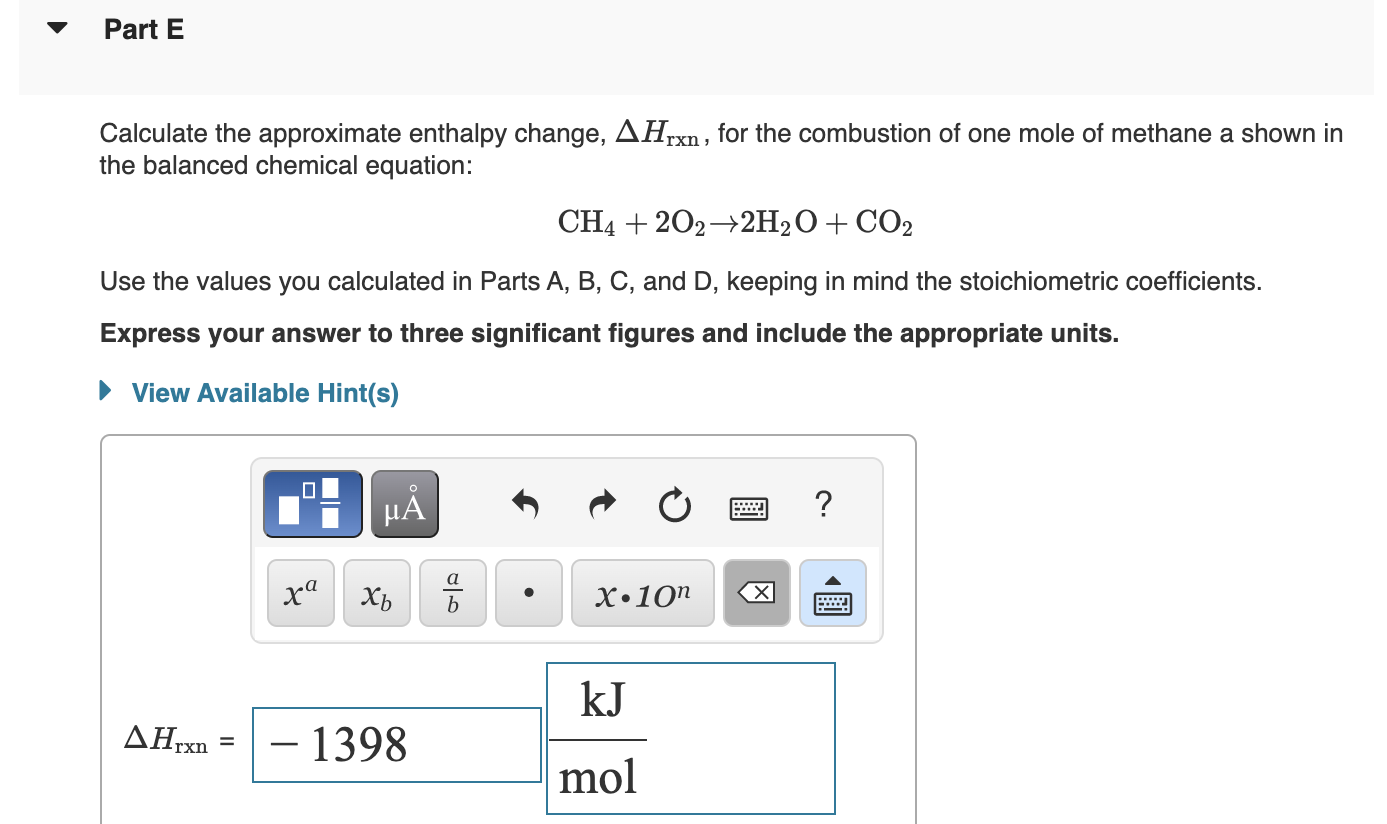This screenshot has height=824, width=1387.
Task: Open the View Available Hint(s) link
Action: click(263, 392)
